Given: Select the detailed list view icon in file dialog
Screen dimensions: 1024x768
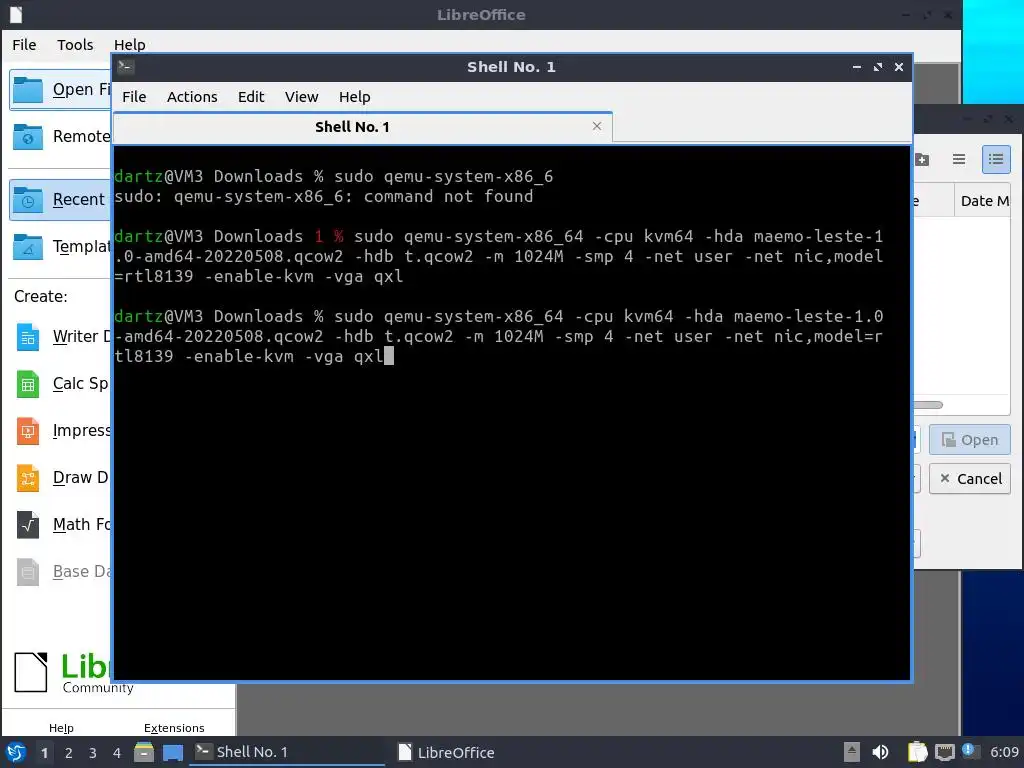Looking at the screenshot, I should tap(996, 159).
